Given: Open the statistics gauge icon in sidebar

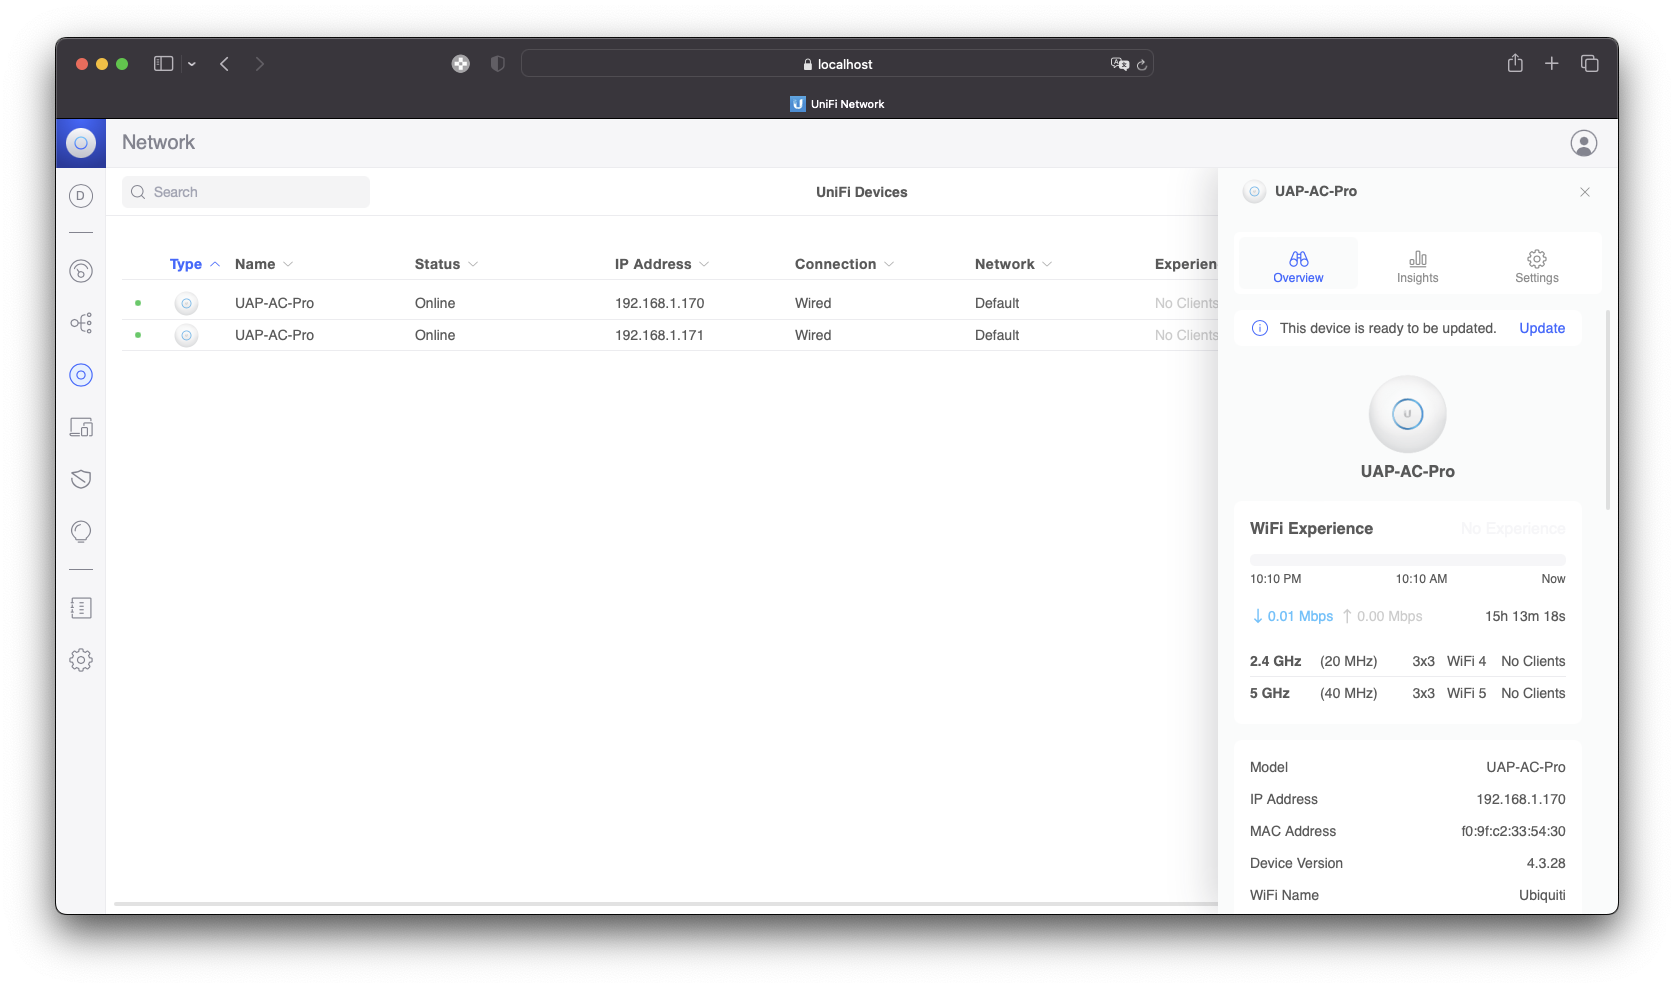Looking at the screenshot, I should [x=81, y=271].
